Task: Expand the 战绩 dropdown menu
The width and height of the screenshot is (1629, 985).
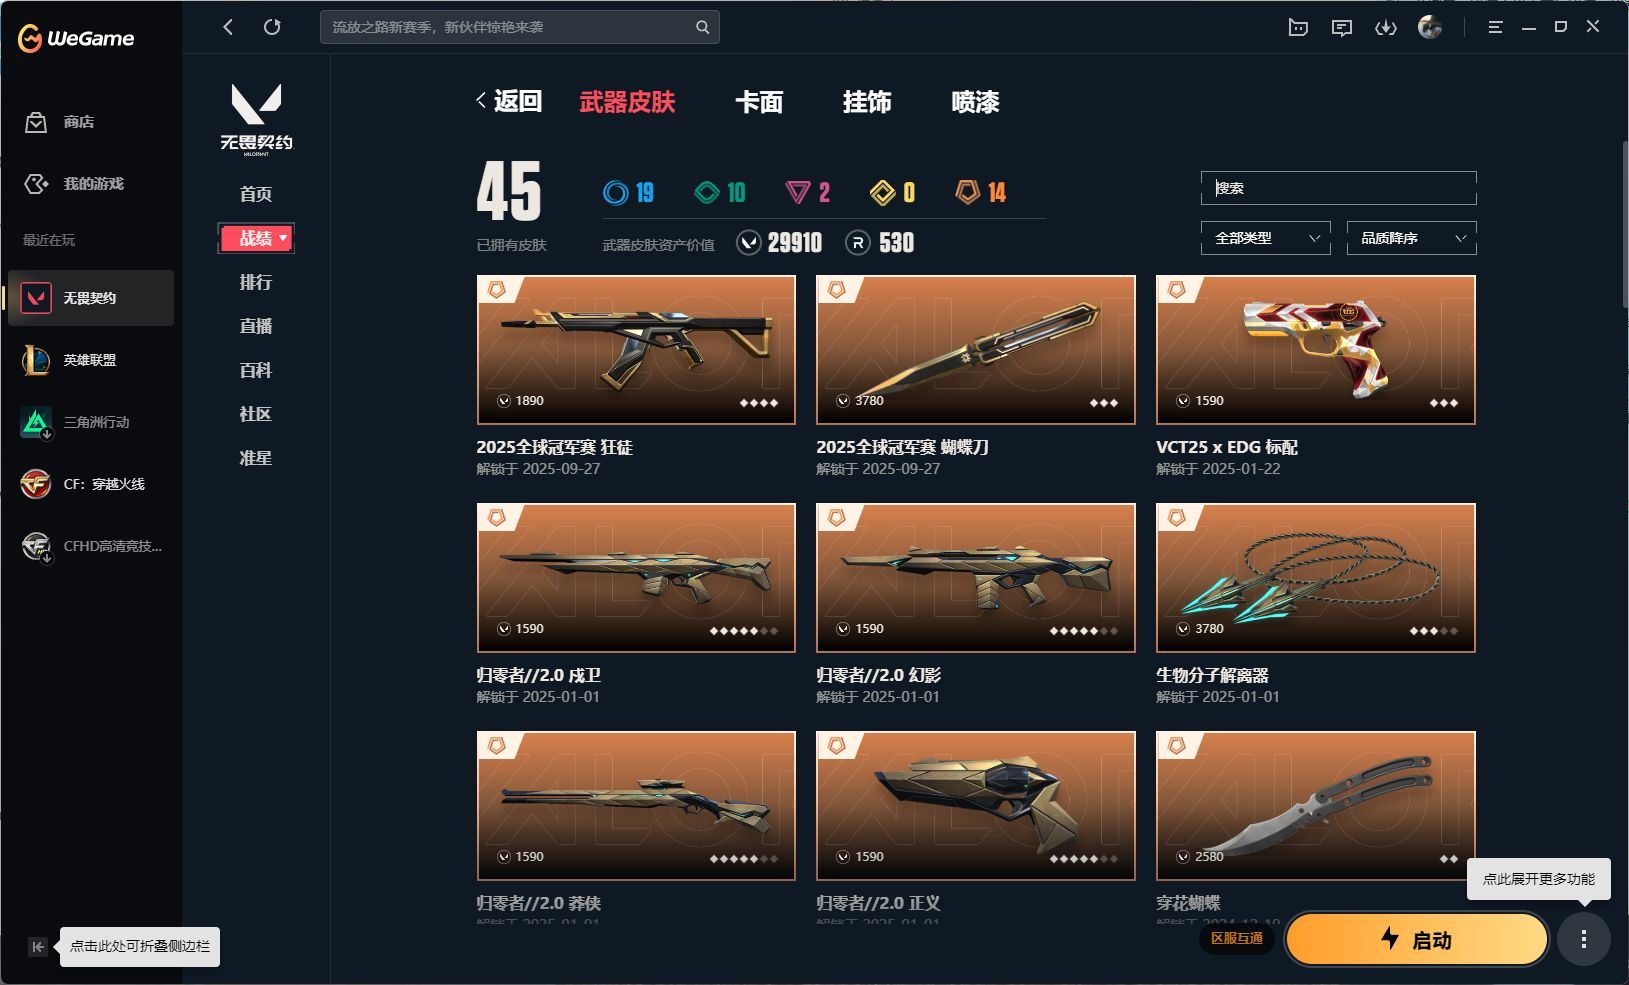Action: (x=256, y=238)
